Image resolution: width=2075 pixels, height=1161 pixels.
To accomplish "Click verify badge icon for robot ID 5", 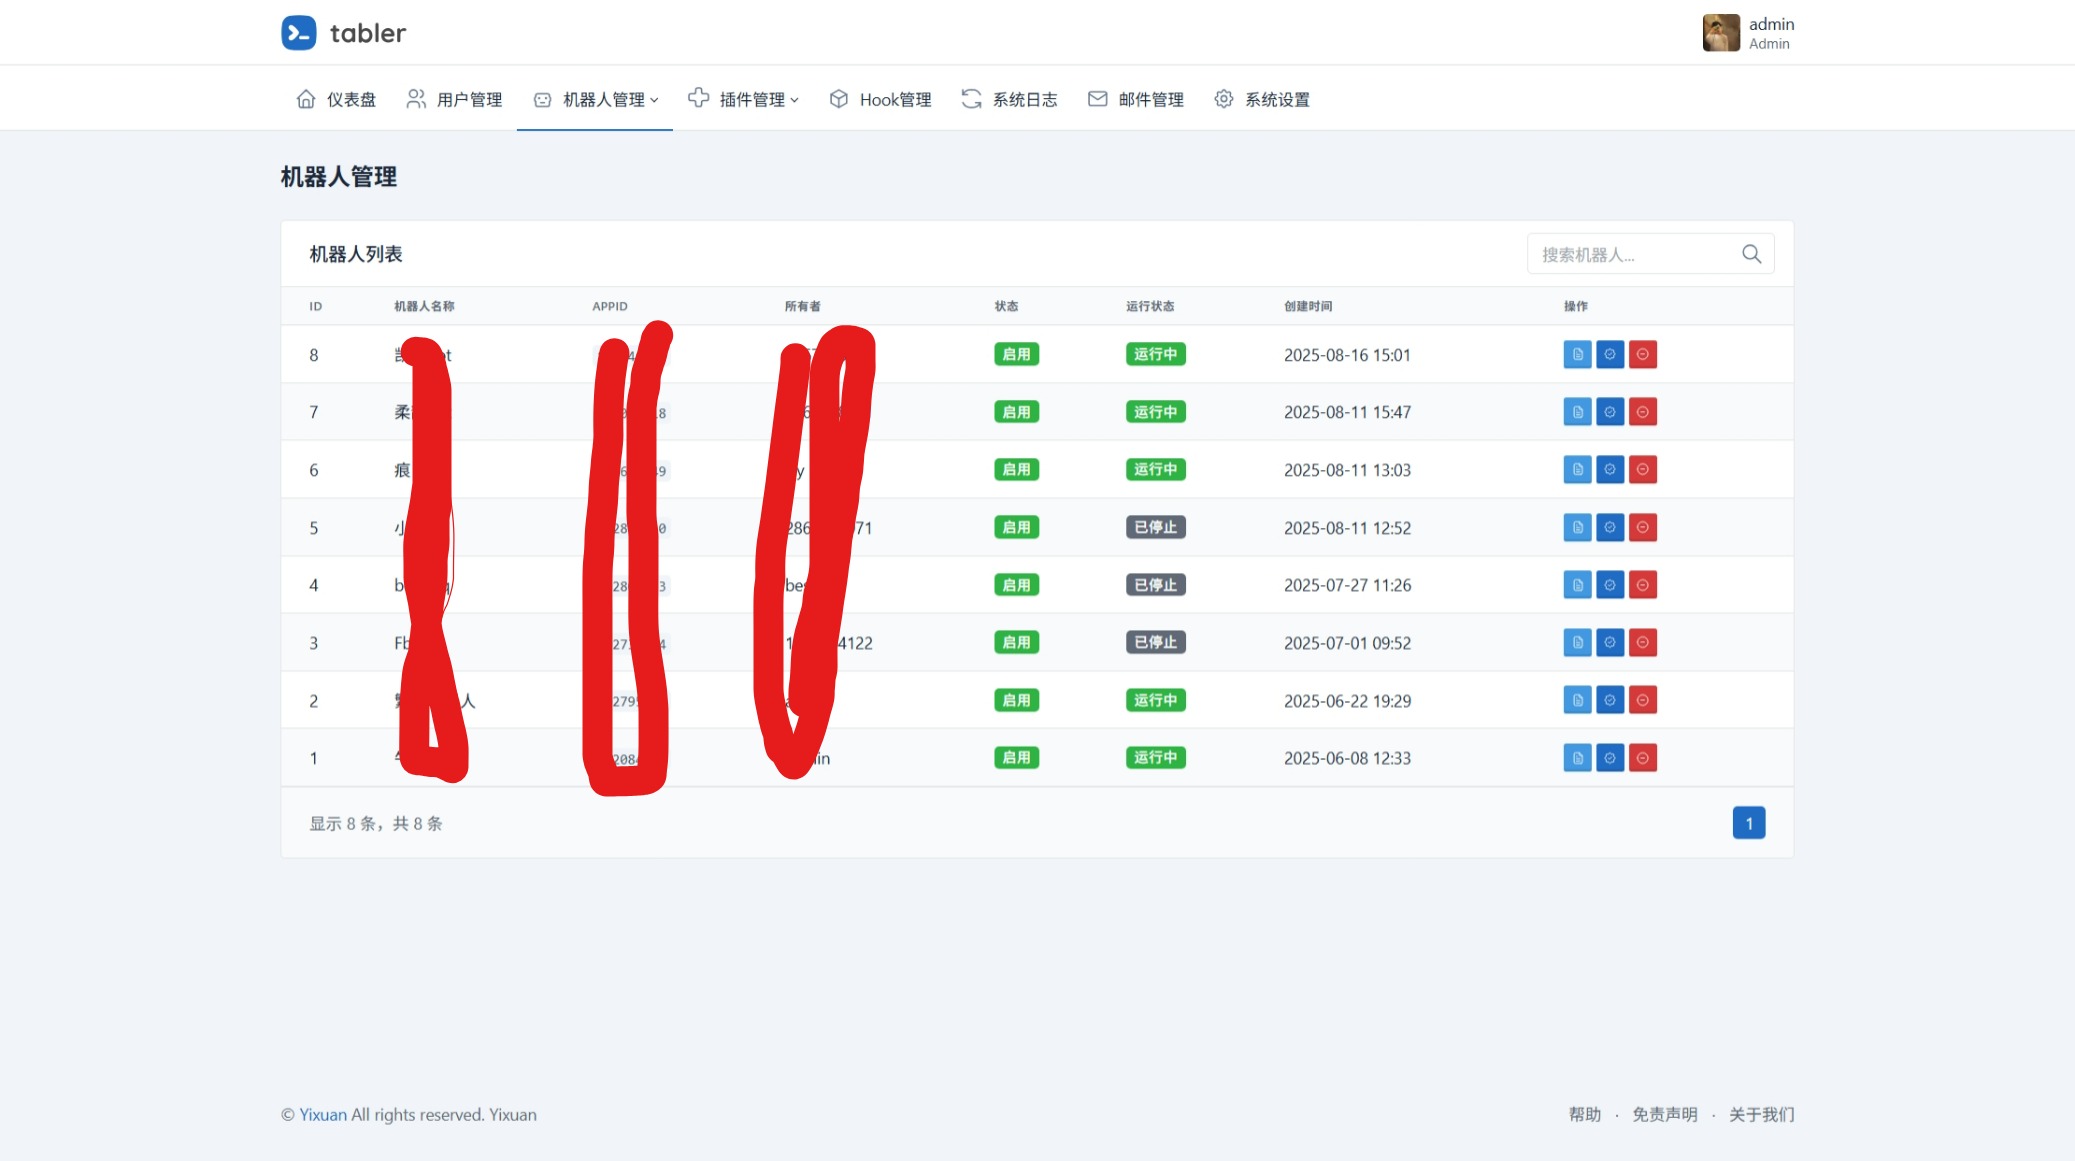I will pos(1610,527).
